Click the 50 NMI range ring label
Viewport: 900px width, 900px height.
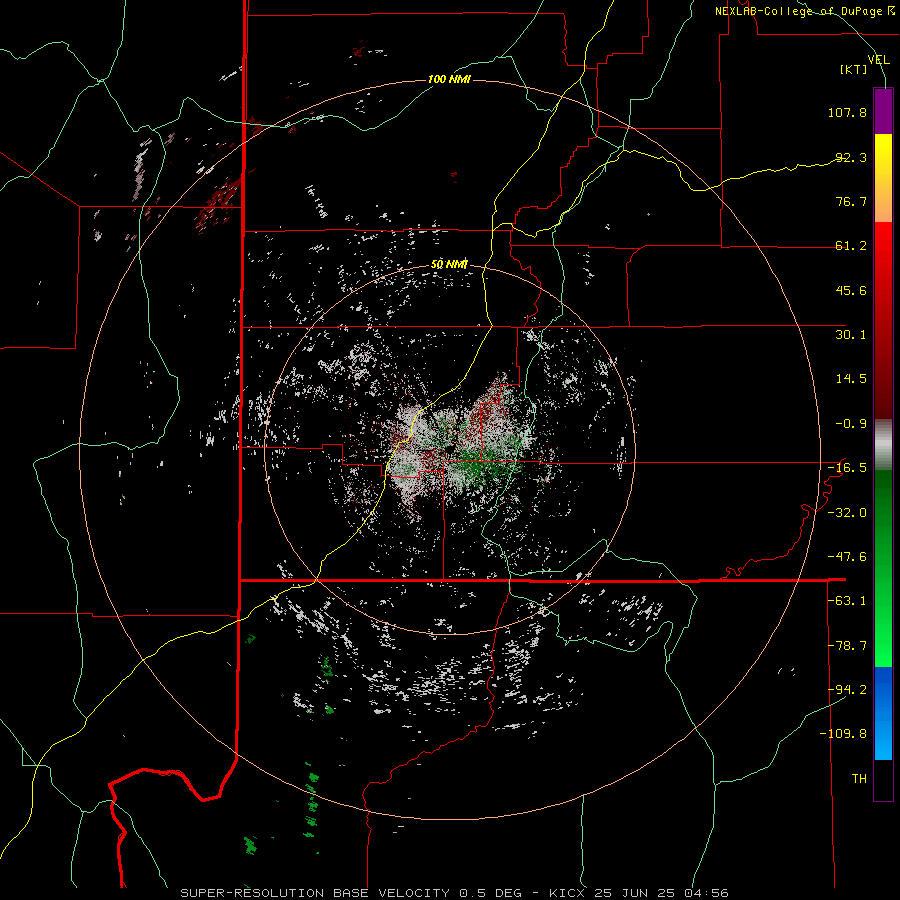pyautogui.click(x=449, y=265)
